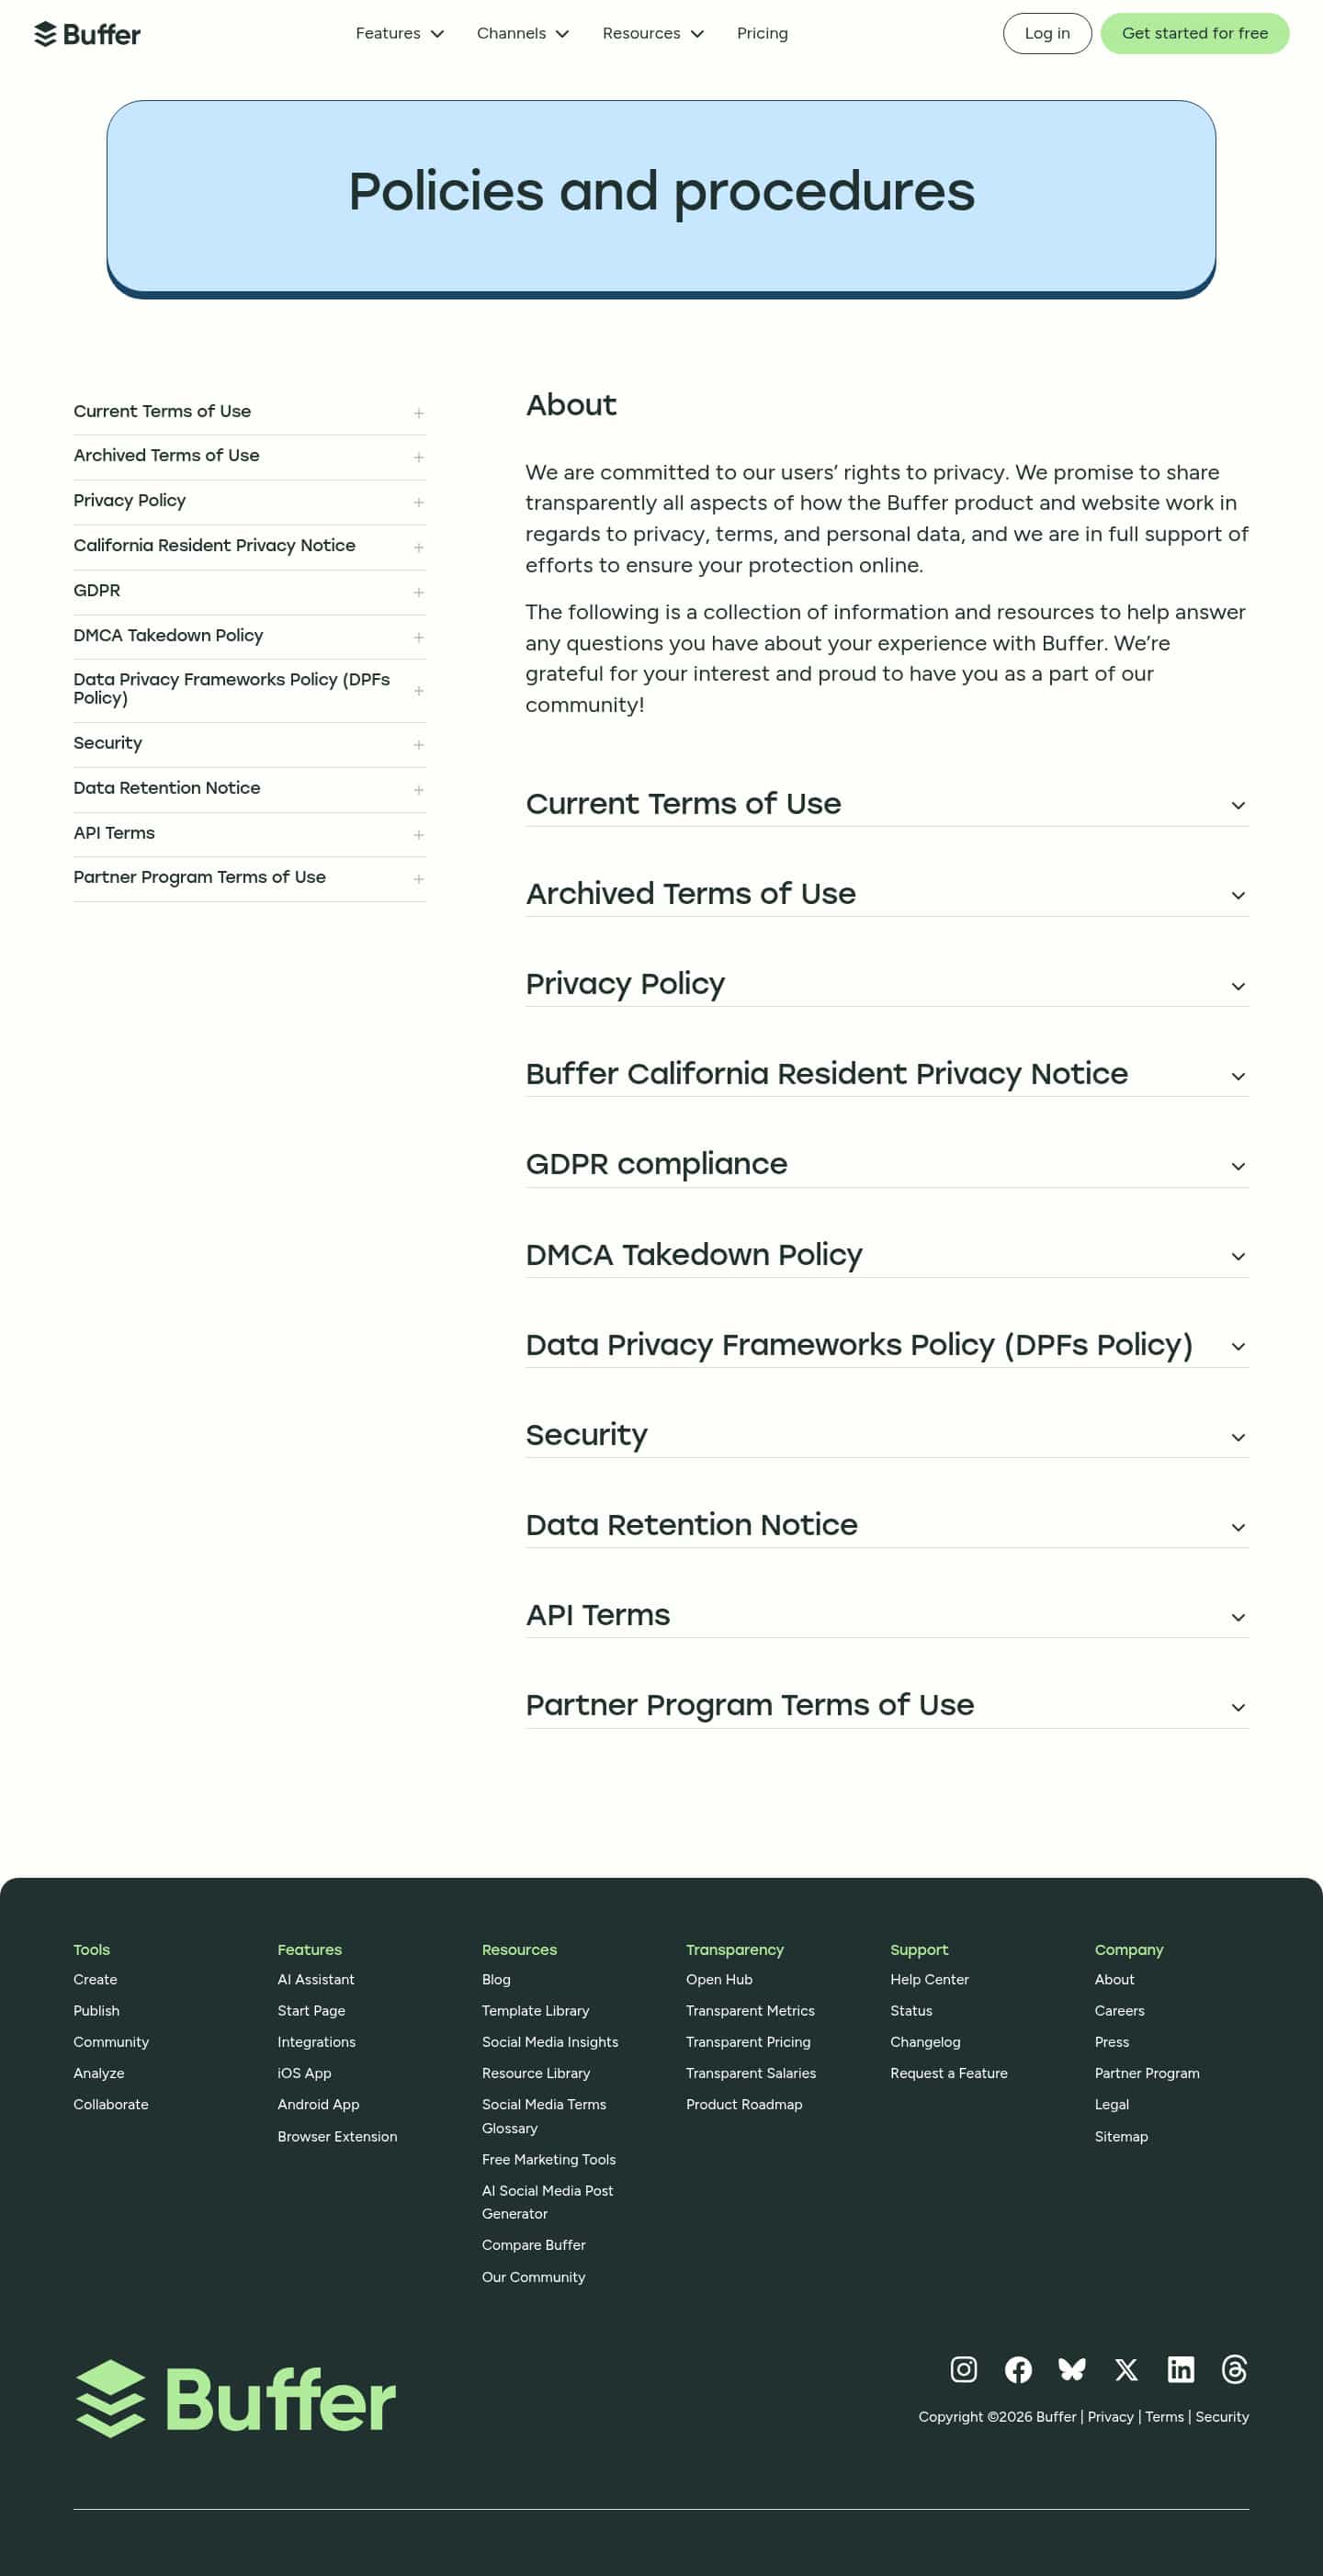Open the Help Center link in the footer
This screenshot has width=1323, height=2576.
click(929, 1980)
